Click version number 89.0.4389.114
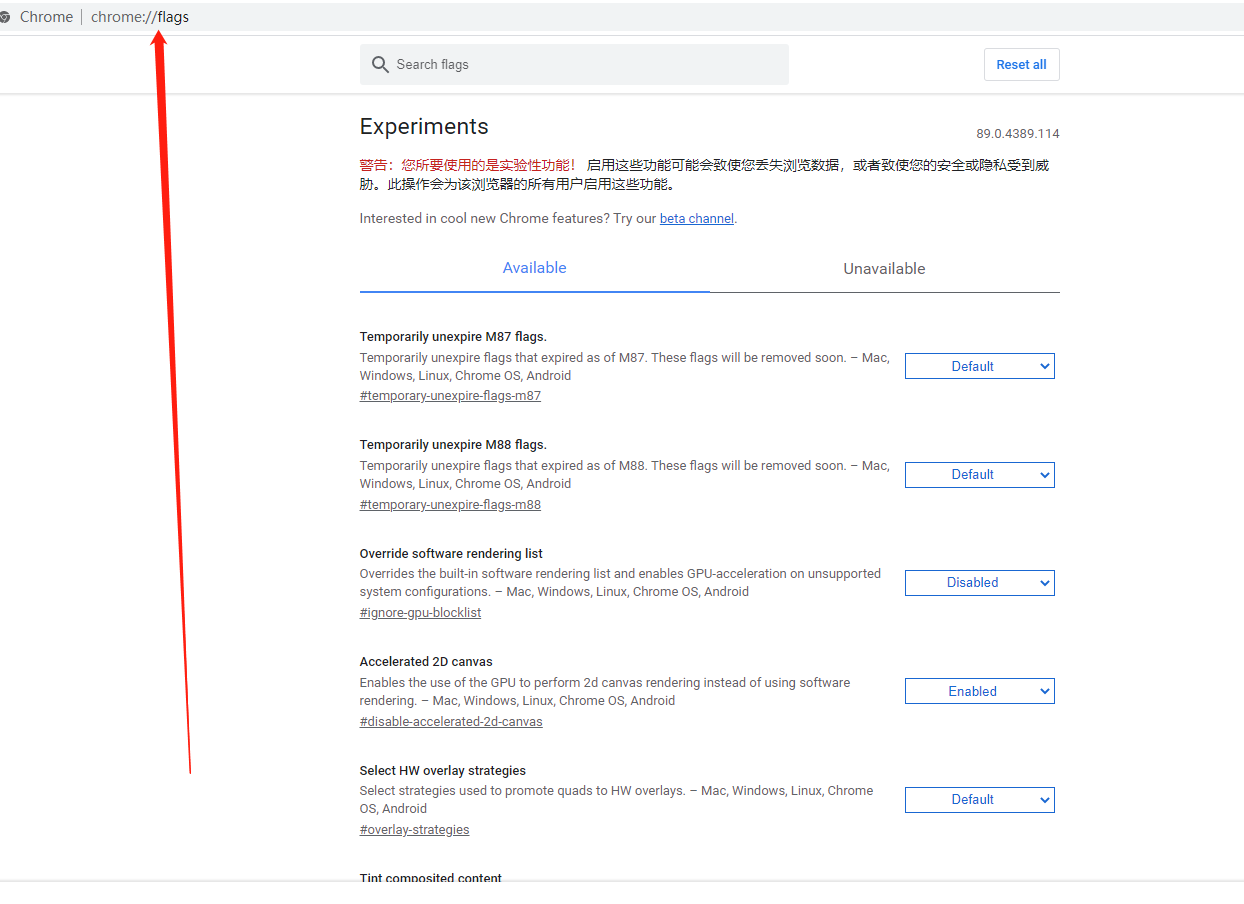 pos(1018,134)
